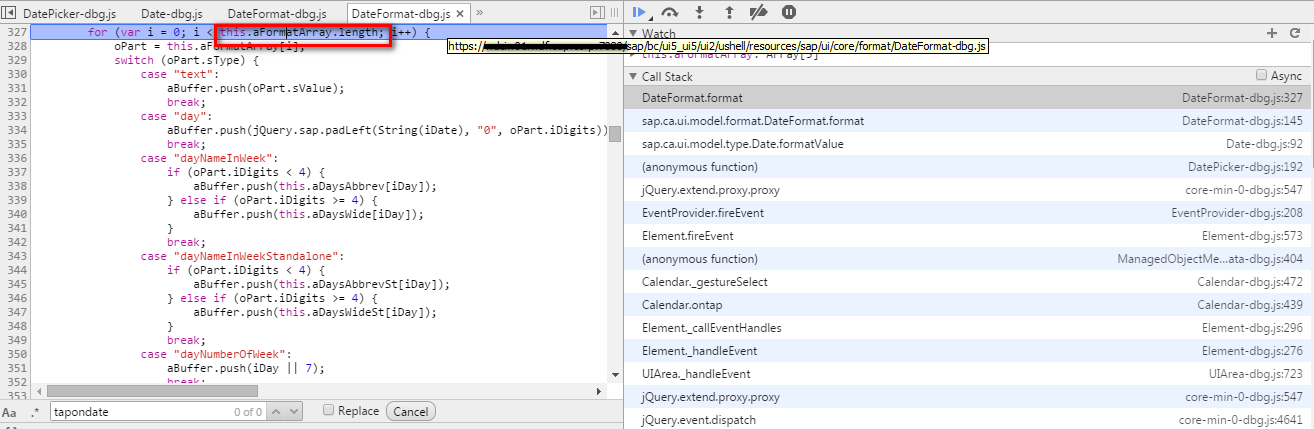
Task: Select the EventProvider.fireEvent frame
Action: point(968,212)
